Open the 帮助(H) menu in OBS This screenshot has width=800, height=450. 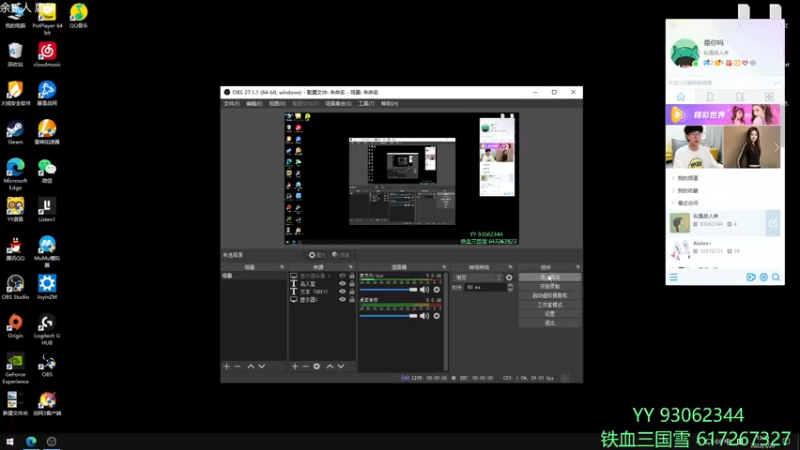pos(389,104)
